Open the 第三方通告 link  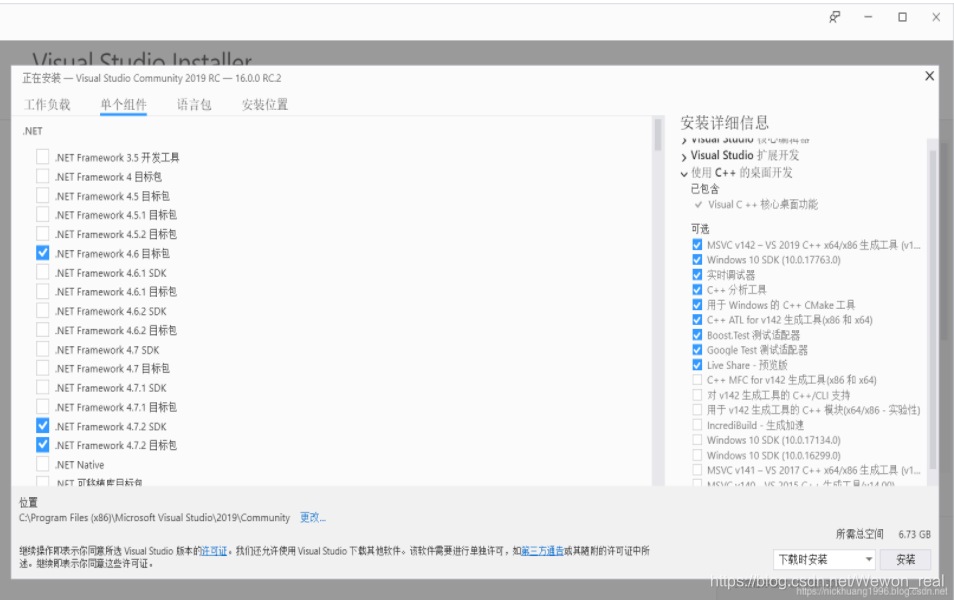coord(543,551)
